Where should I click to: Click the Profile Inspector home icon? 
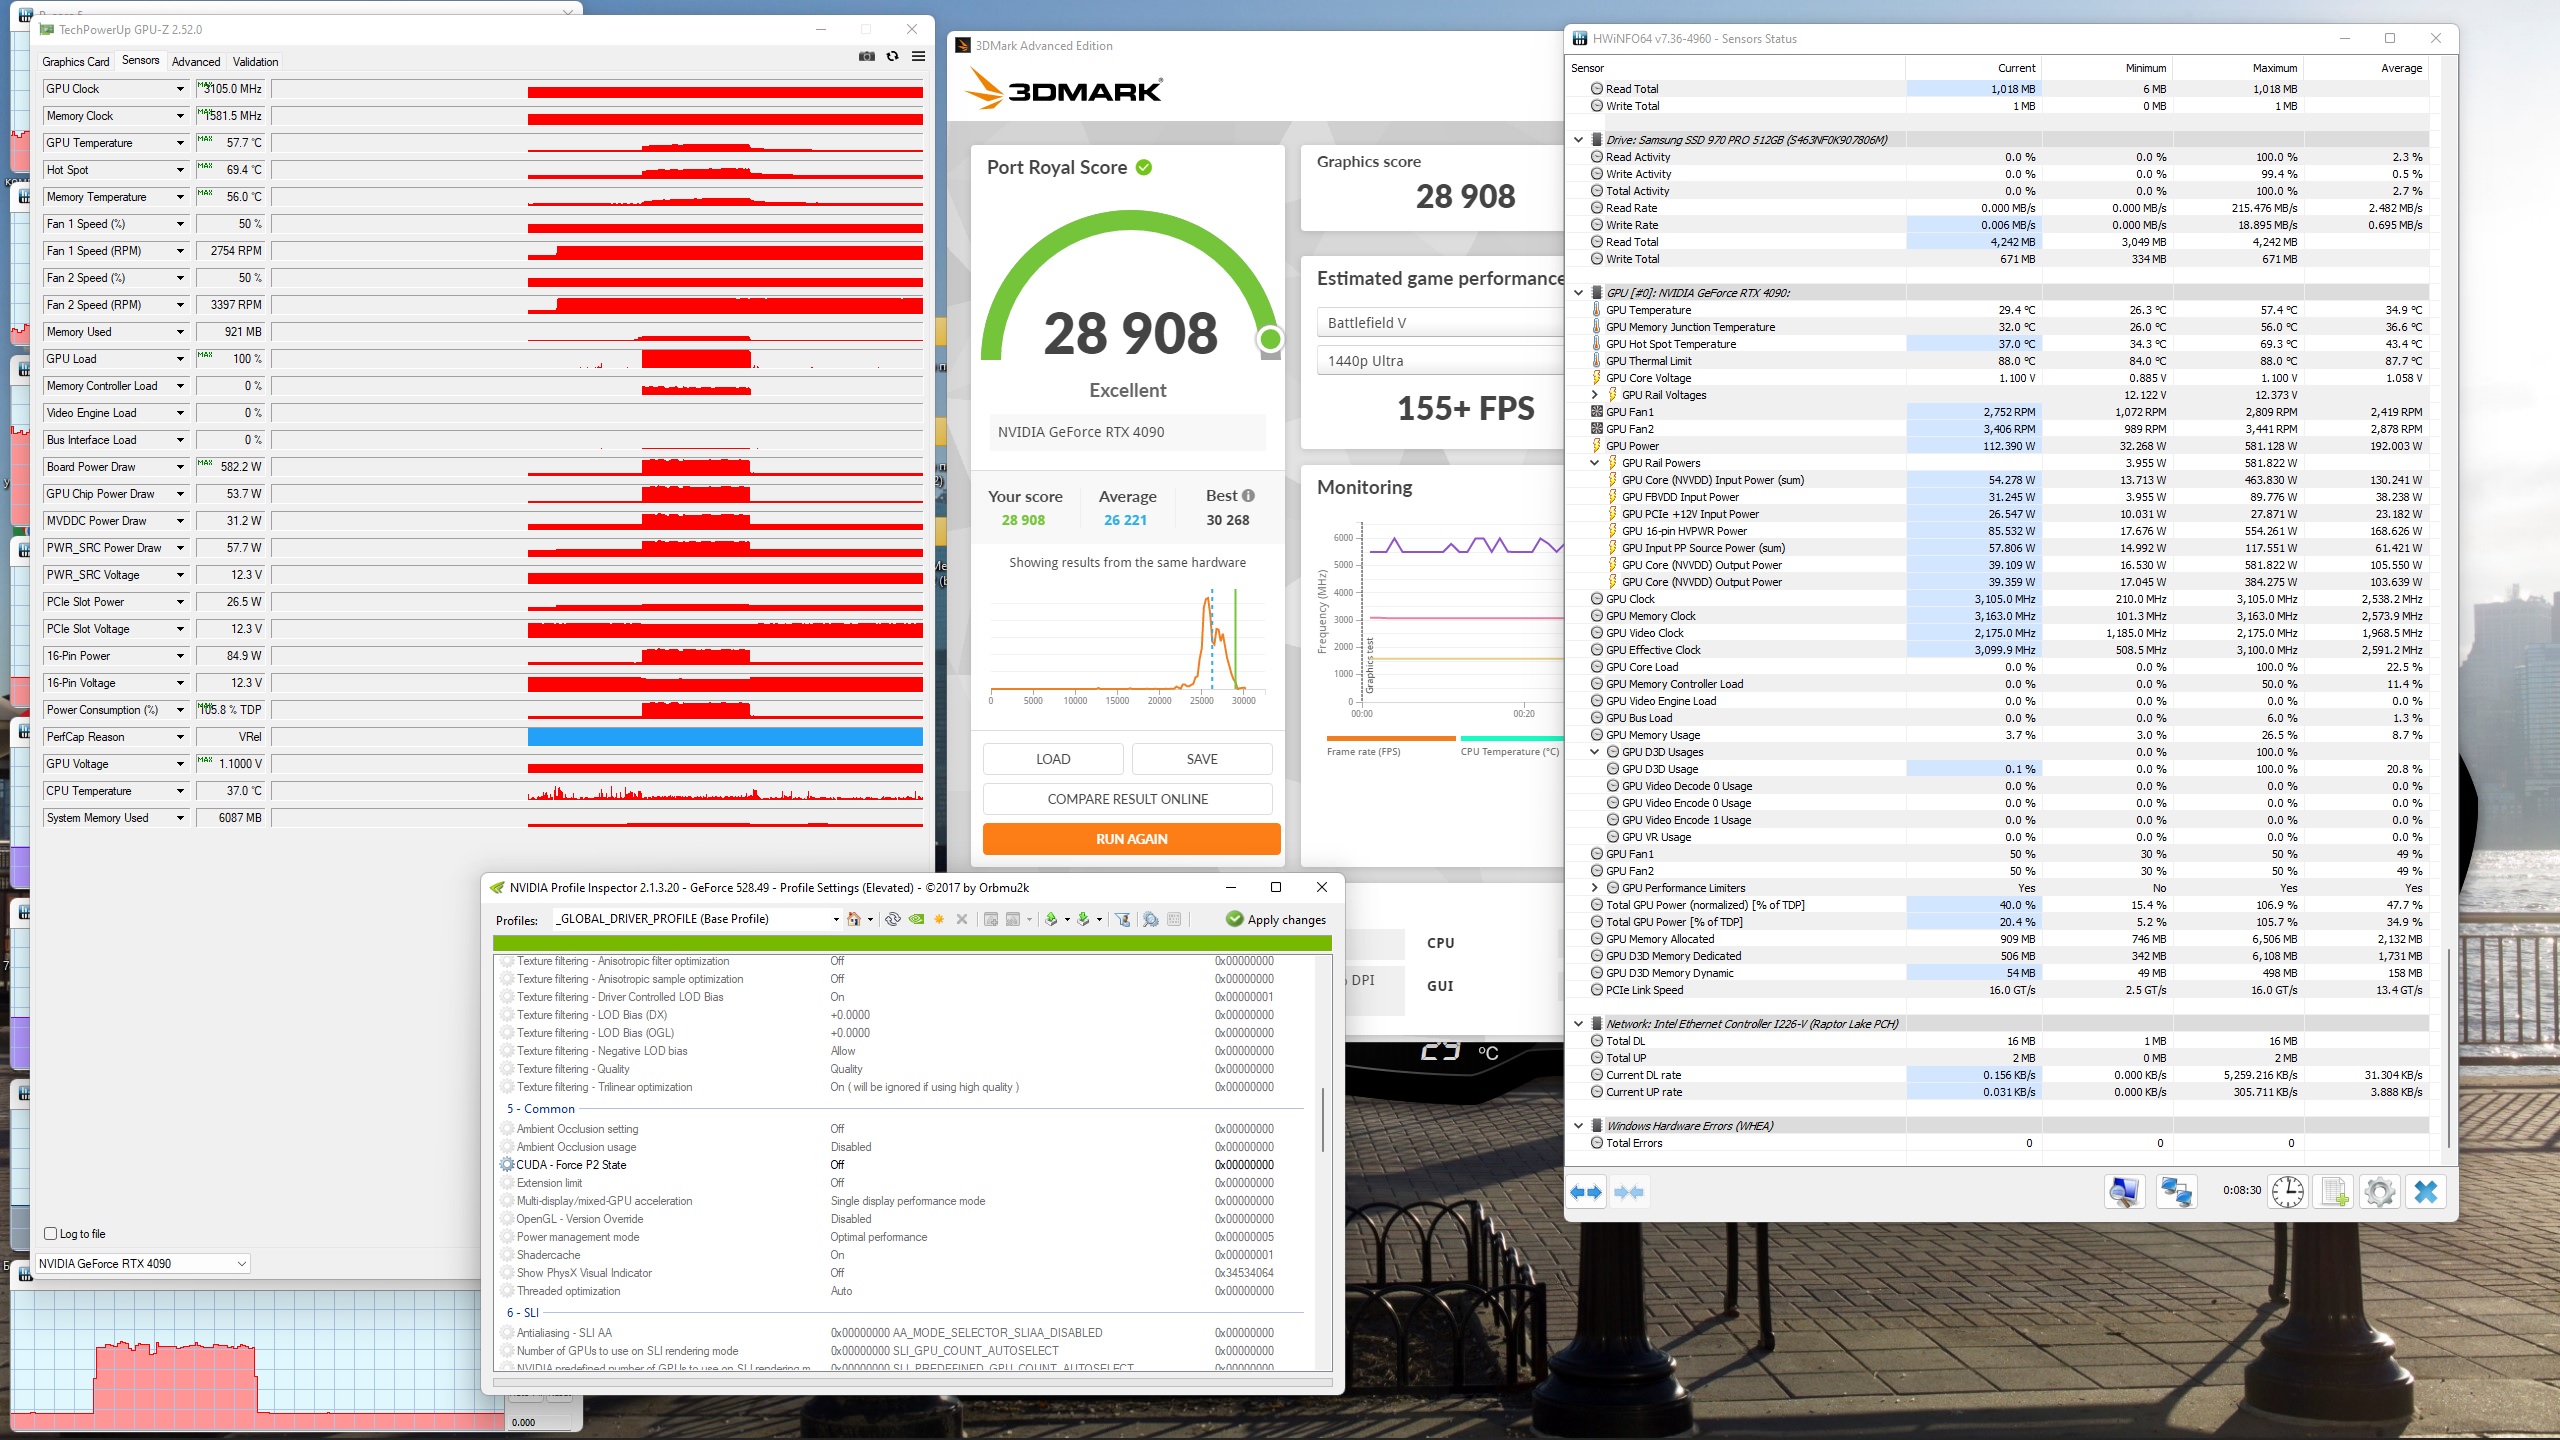click(854, 919)
